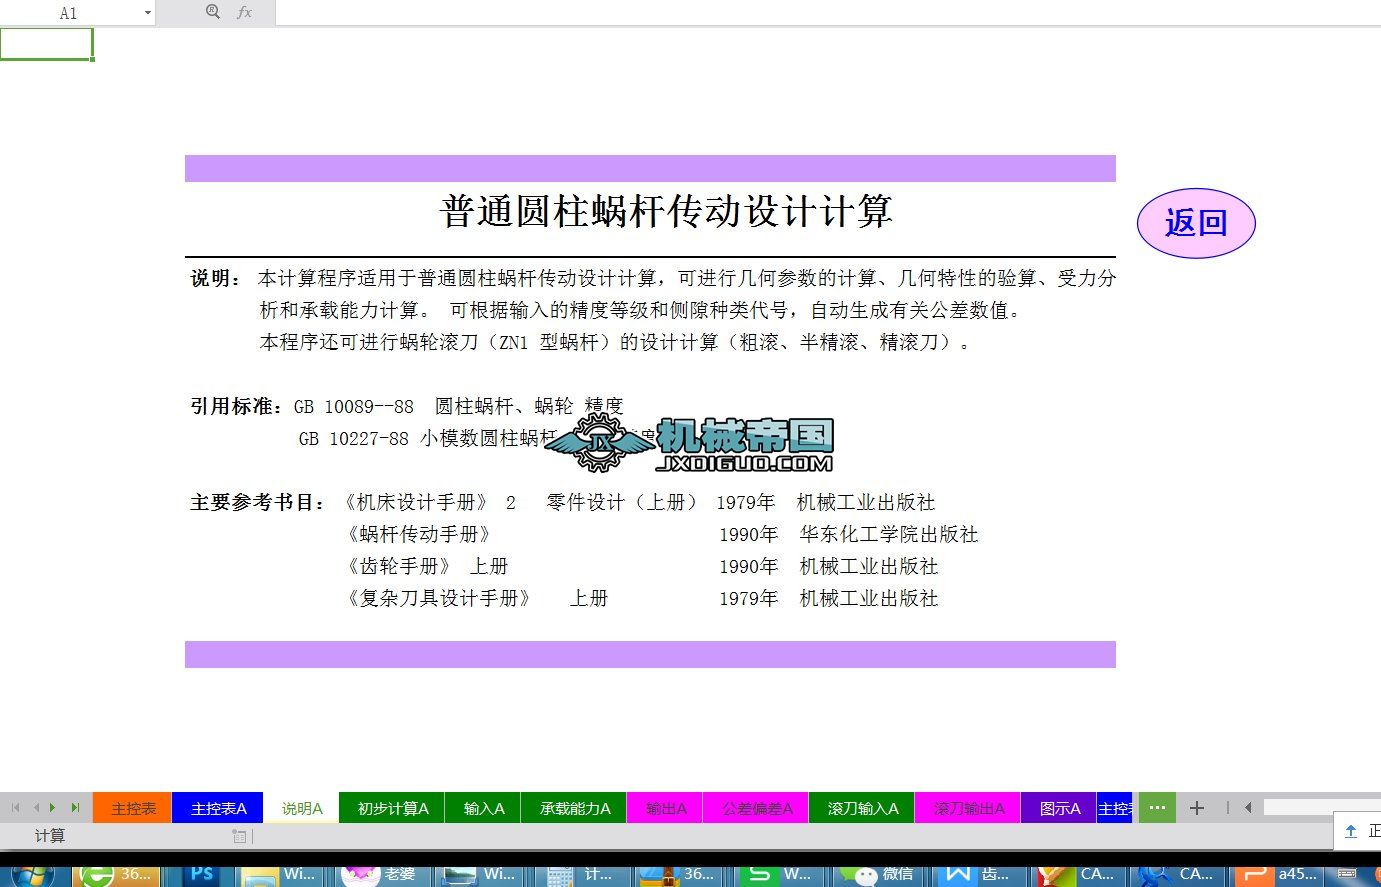Add a new sheet with plus button

pos(1197,807)
